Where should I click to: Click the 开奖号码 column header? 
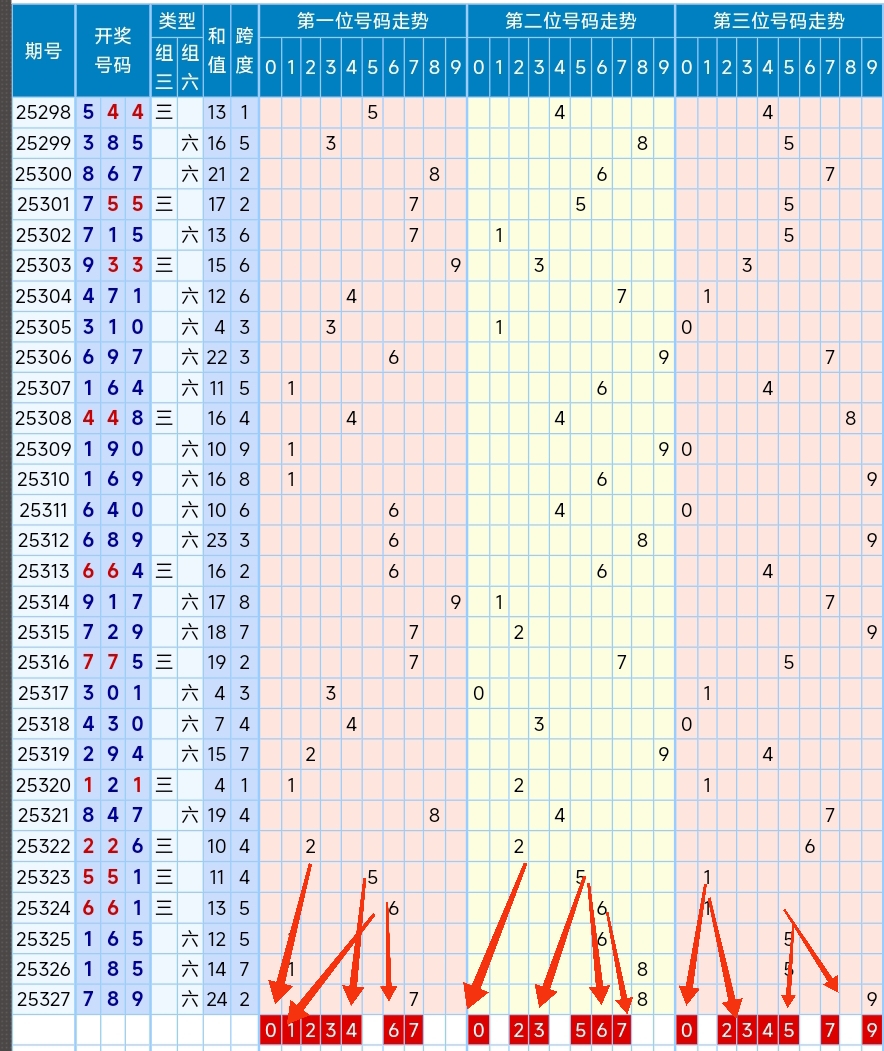point(113,50)
